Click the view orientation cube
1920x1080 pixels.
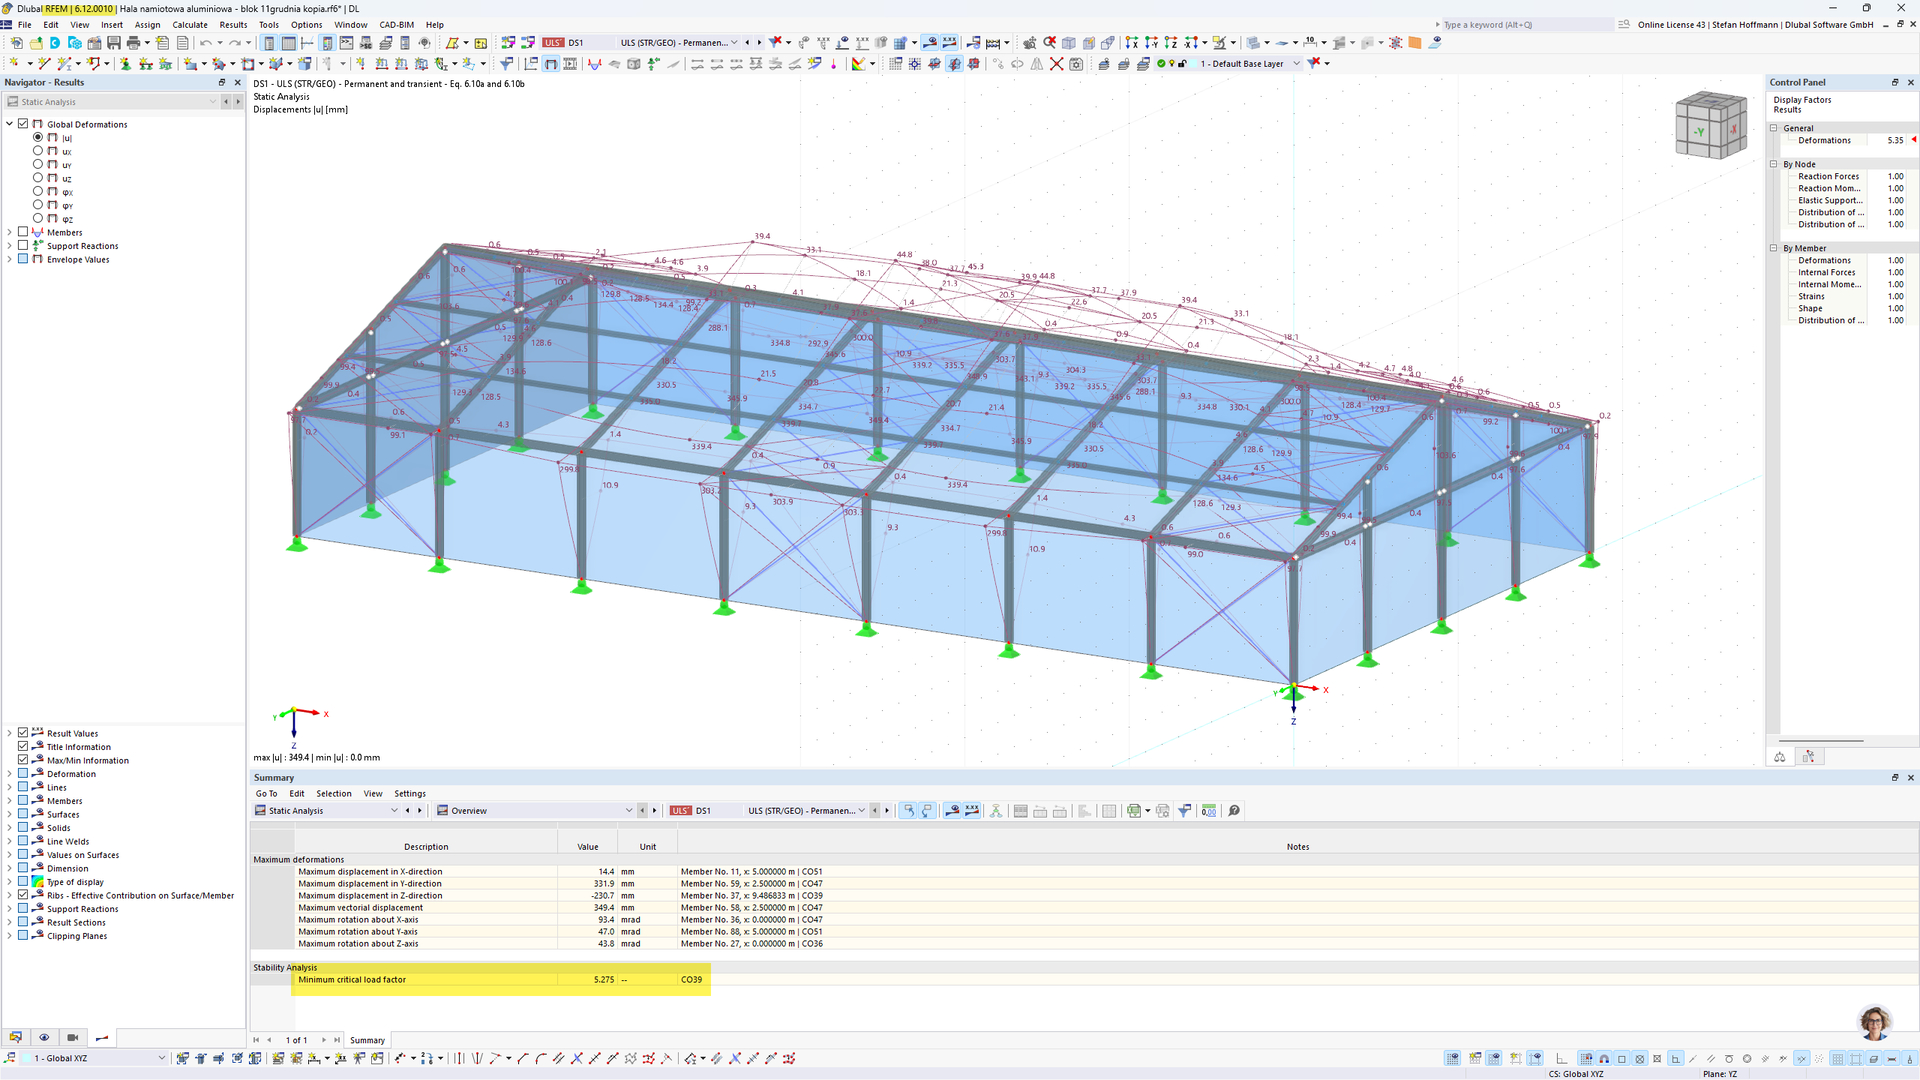pos(1710,125)
